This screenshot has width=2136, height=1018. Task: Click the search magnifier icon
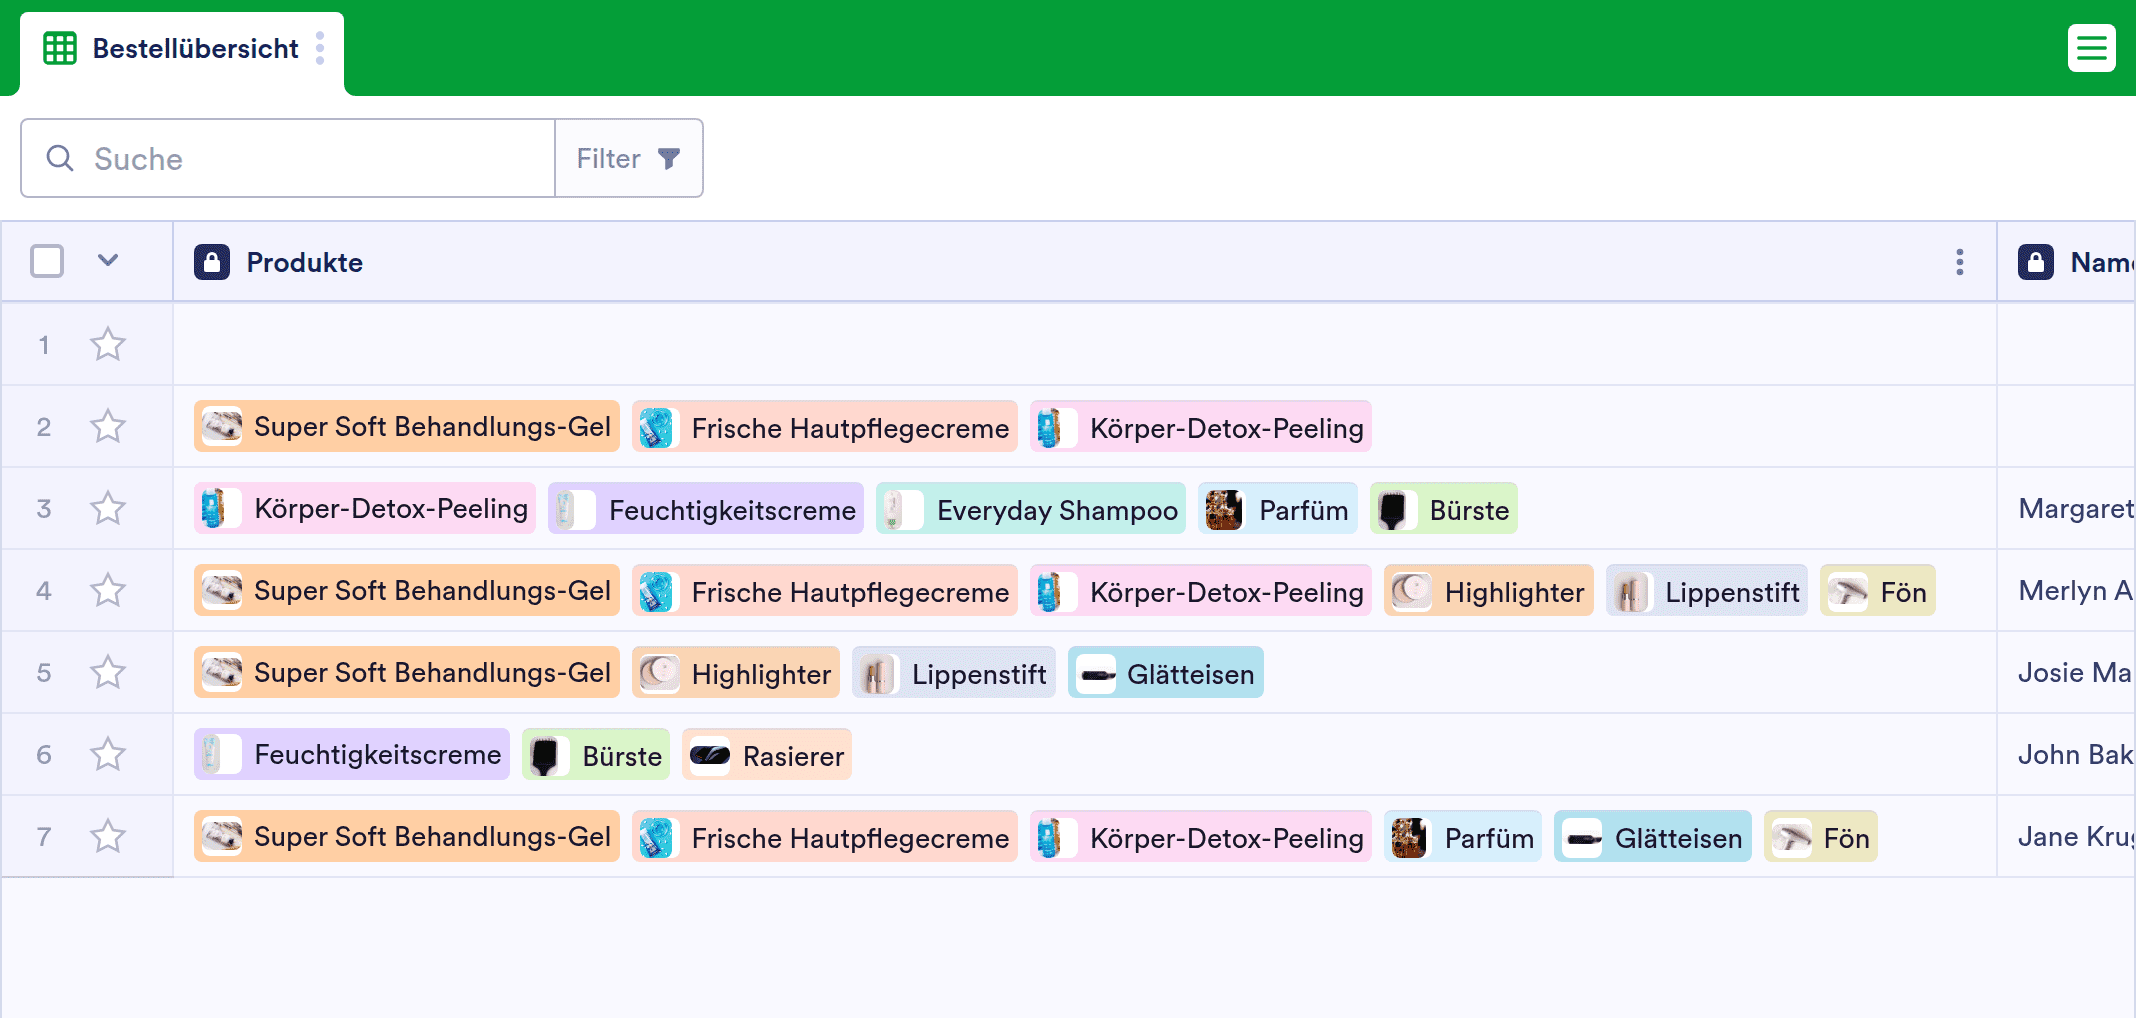(x=60, y=158)
